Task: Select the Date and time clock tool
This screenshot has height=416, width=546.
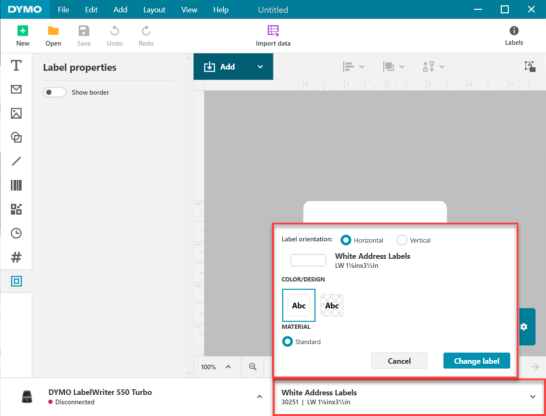Action: click(x=16, y=233)
